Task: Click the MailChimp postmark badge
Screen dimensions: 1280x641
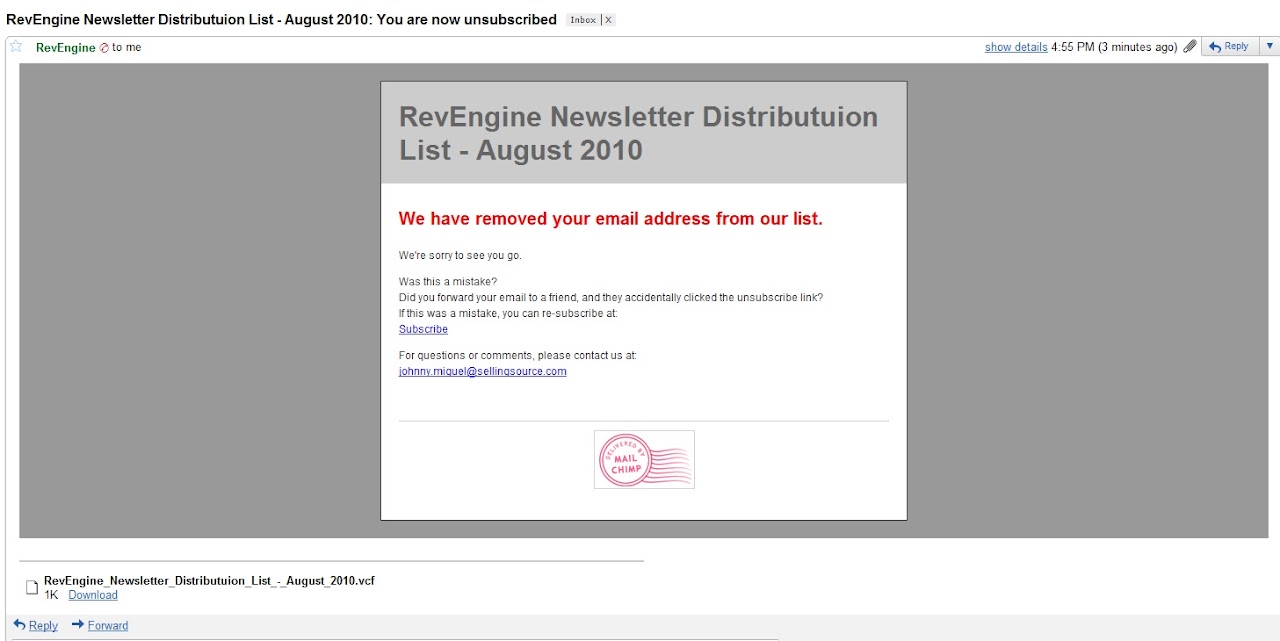Action: [644, 460]
